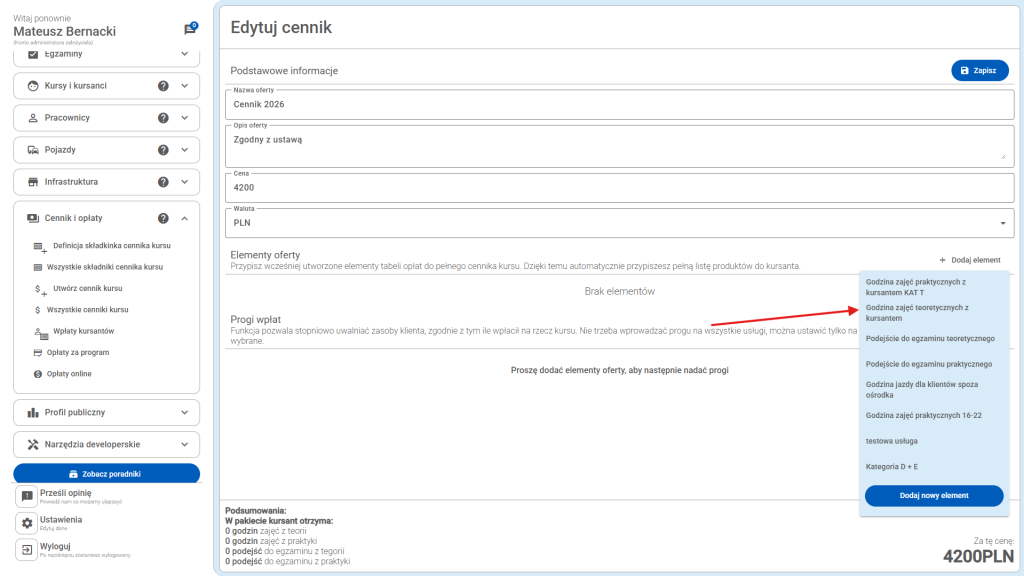The image size is (1024, 576).
Task: Click the Prześlij opinię feedback icon
Action: click(x=28, y=496)
